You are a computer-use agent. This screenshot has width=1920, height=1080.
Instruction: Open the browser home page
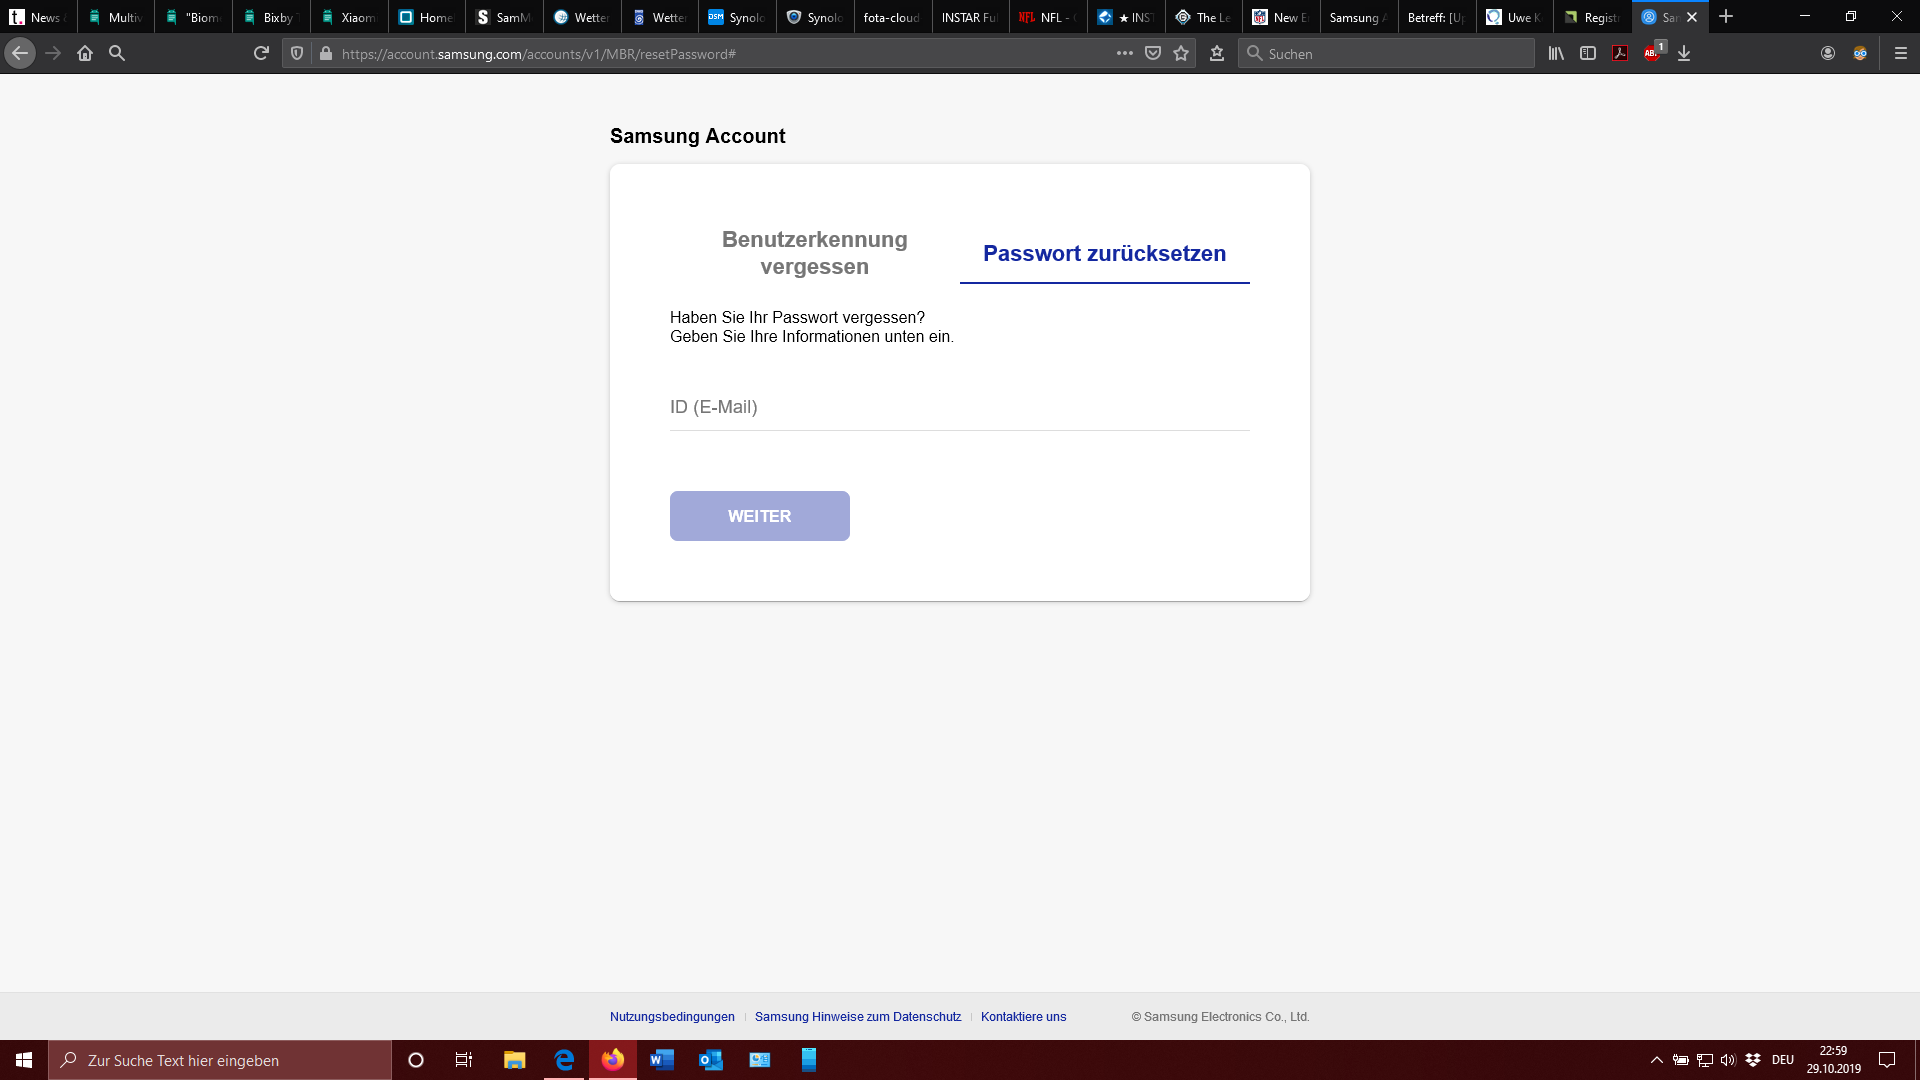click(85, 53)
